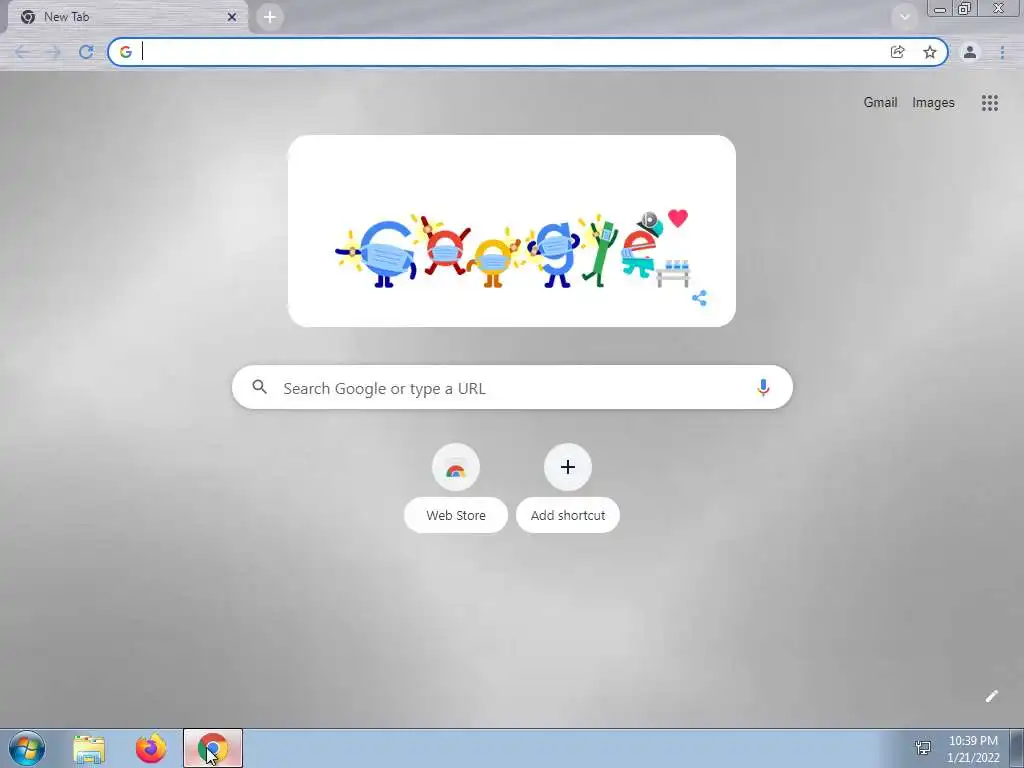The image size is (1024, 768).
Task: Open the share this page icon
Action: (897, 52)
